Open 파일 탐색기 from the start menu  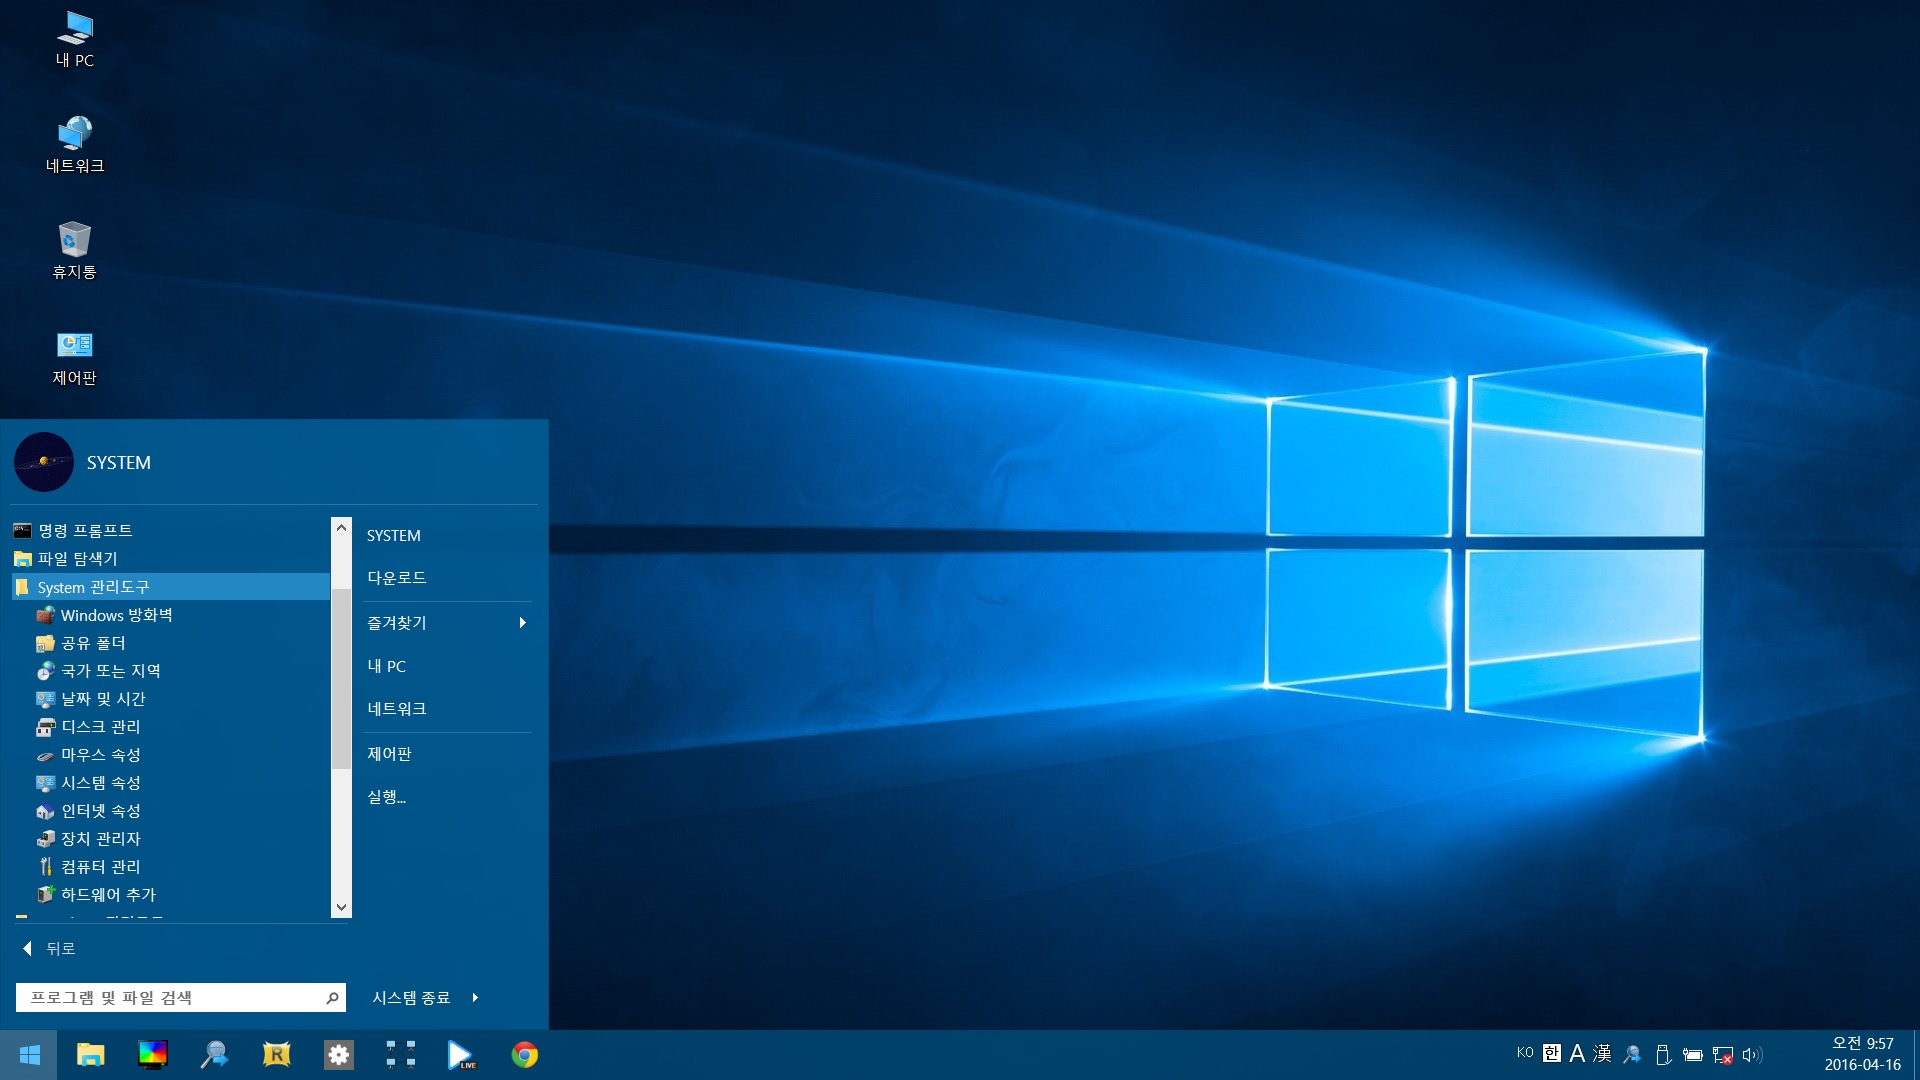pos(170,558)
